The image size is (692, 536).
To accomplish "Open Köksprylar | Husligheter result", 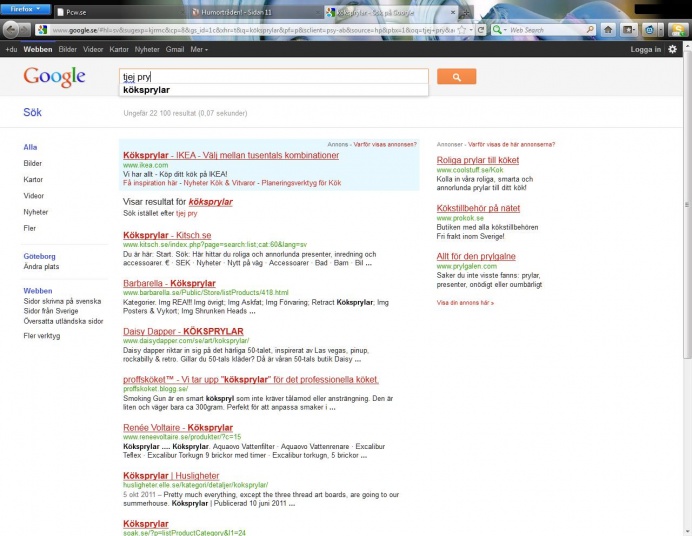I will coord(171,476).
